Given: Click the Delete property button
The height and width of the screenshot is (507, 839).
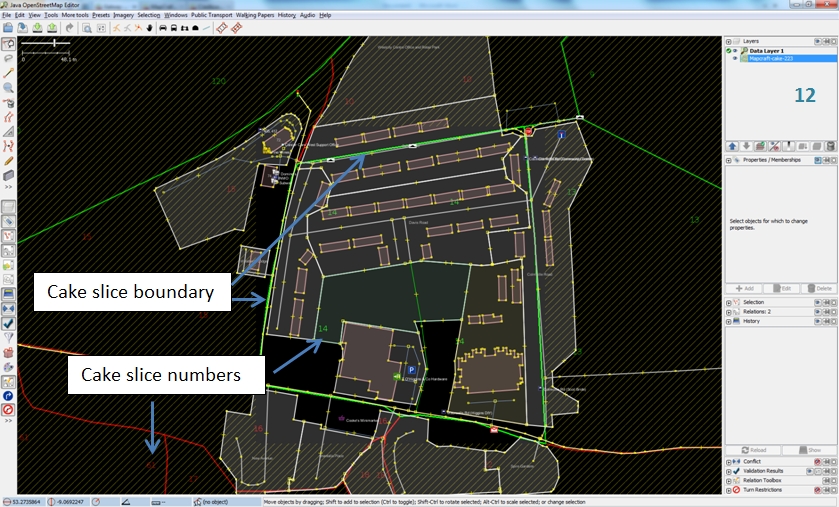Looking at the screenshot, I should (x=818, y=288).
